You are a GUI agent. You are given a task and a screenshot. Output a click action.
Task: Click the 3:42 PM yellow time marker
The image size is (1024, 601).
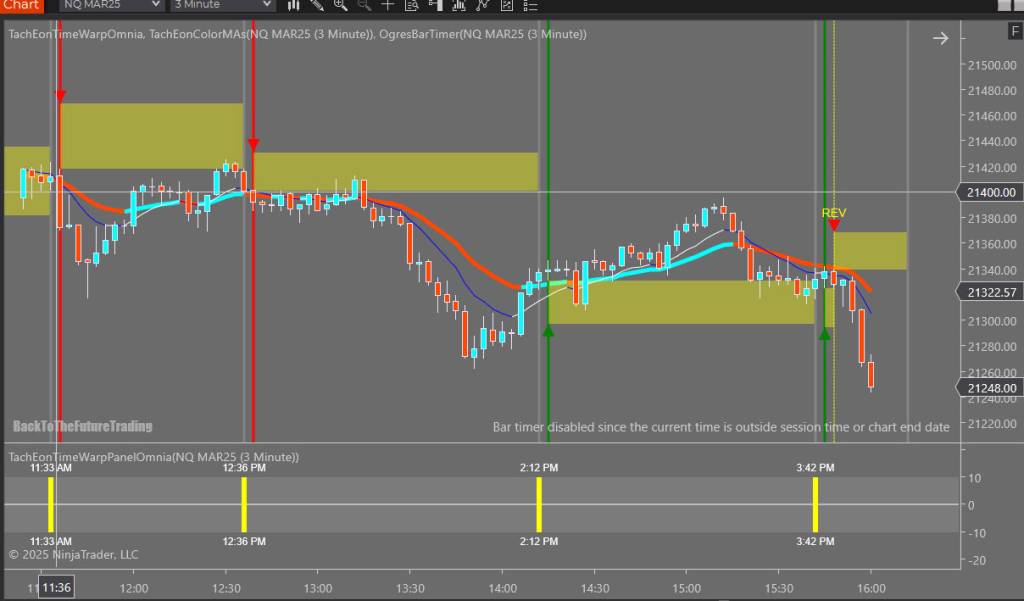(x=815, y=504)
